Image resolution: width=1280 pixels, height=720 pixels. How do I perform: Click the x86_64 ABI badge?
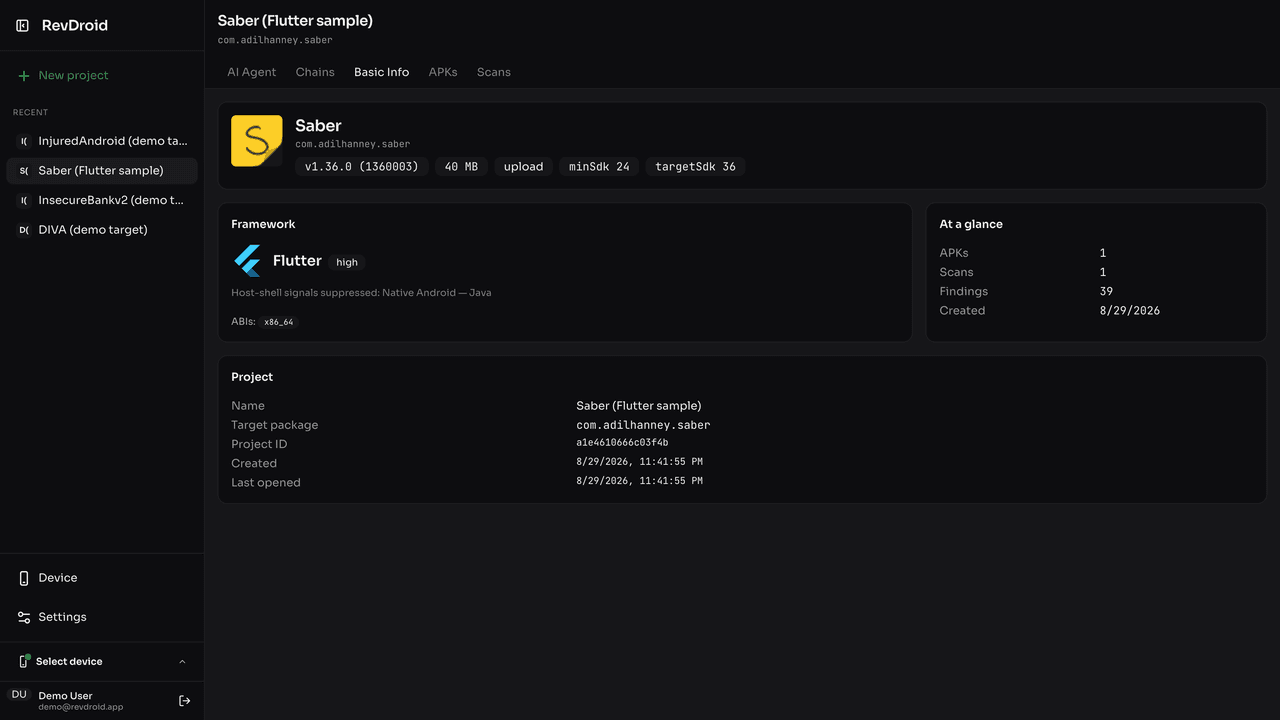click(x=279, y=322)
